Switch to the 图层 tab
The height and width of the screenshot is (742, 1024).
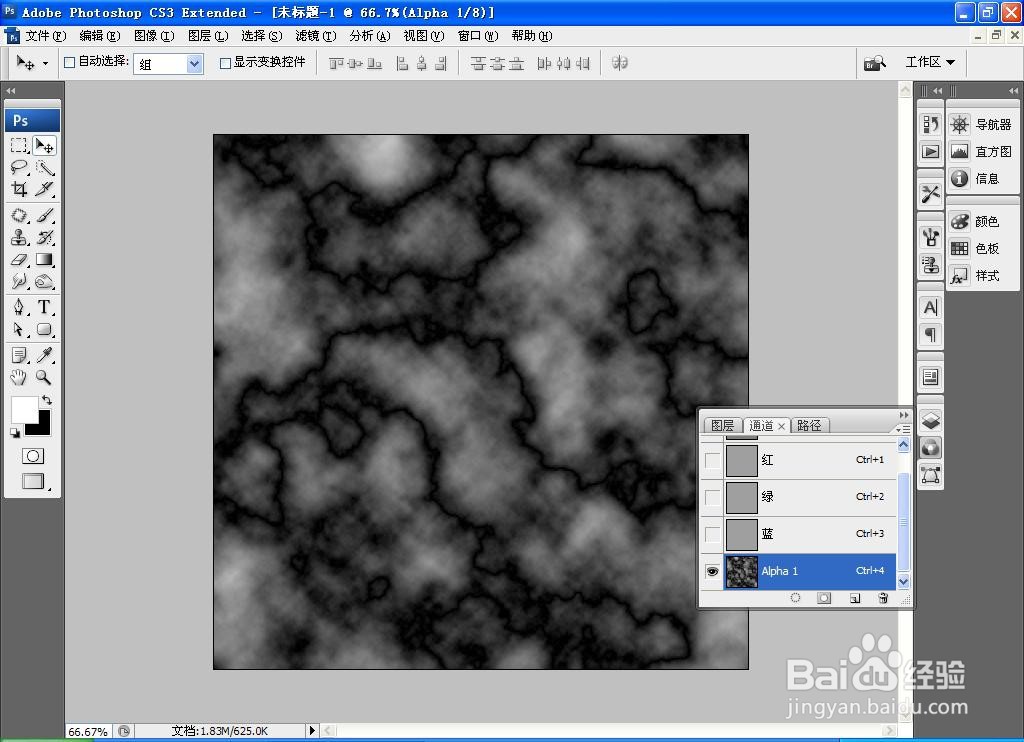[x=722, y=425]
